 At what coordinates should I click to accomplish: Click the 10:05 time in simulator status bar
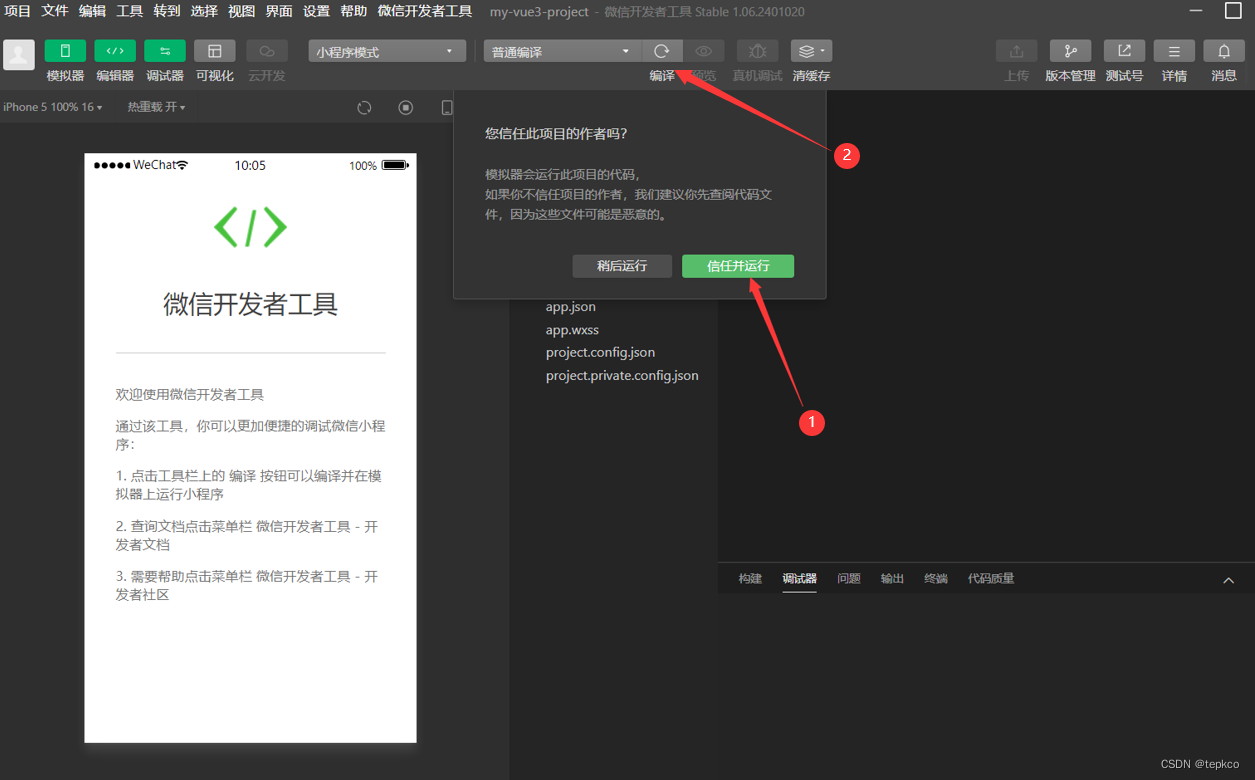(250, 165)
